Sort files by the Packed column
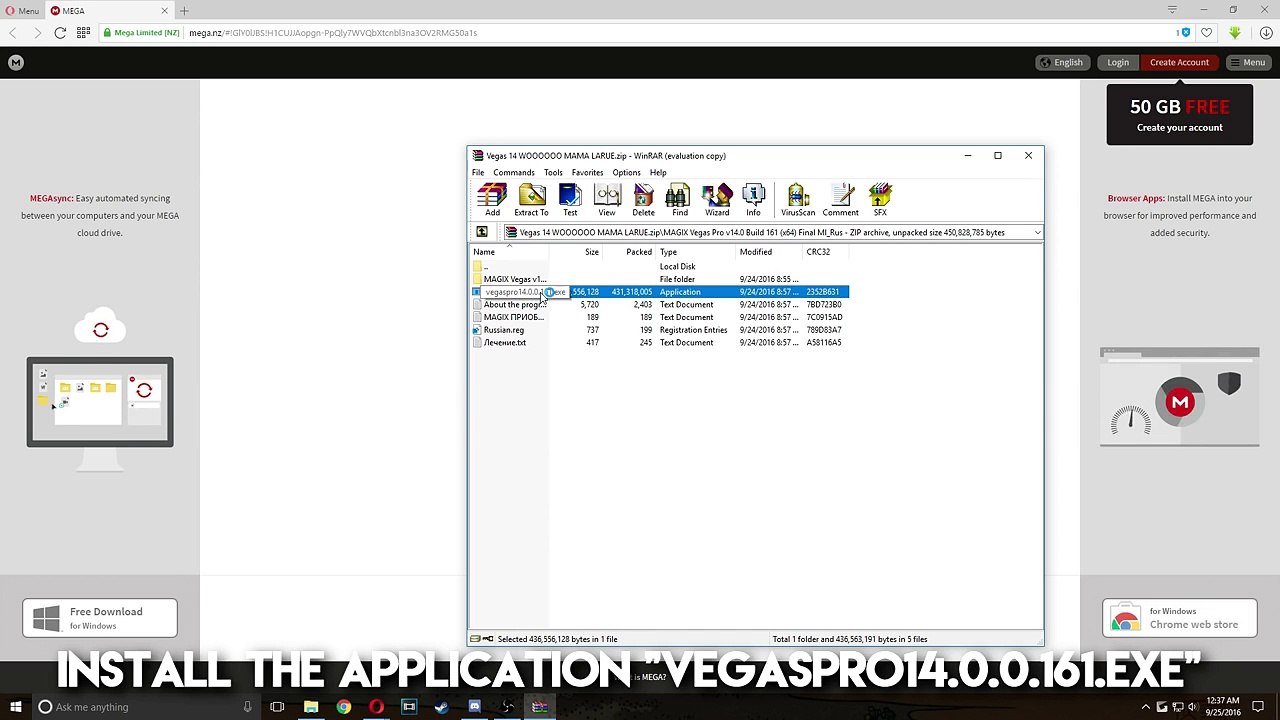The width and height of the screenshot is (1280, 720). click(629, 252)
